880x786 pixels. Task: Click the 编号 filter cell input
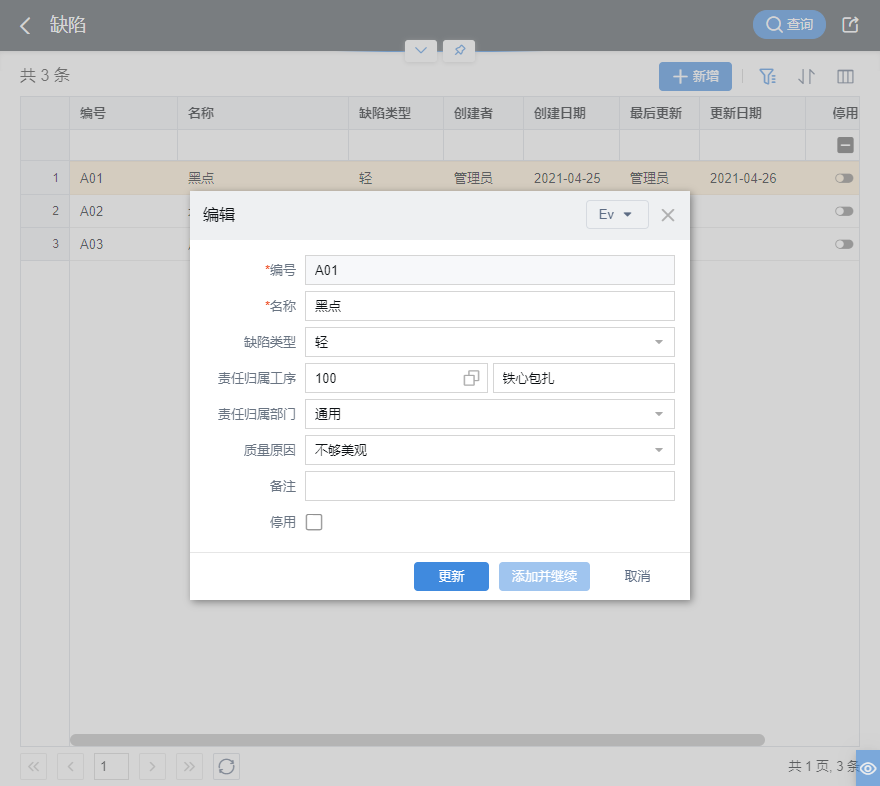(x=123, y=145)
